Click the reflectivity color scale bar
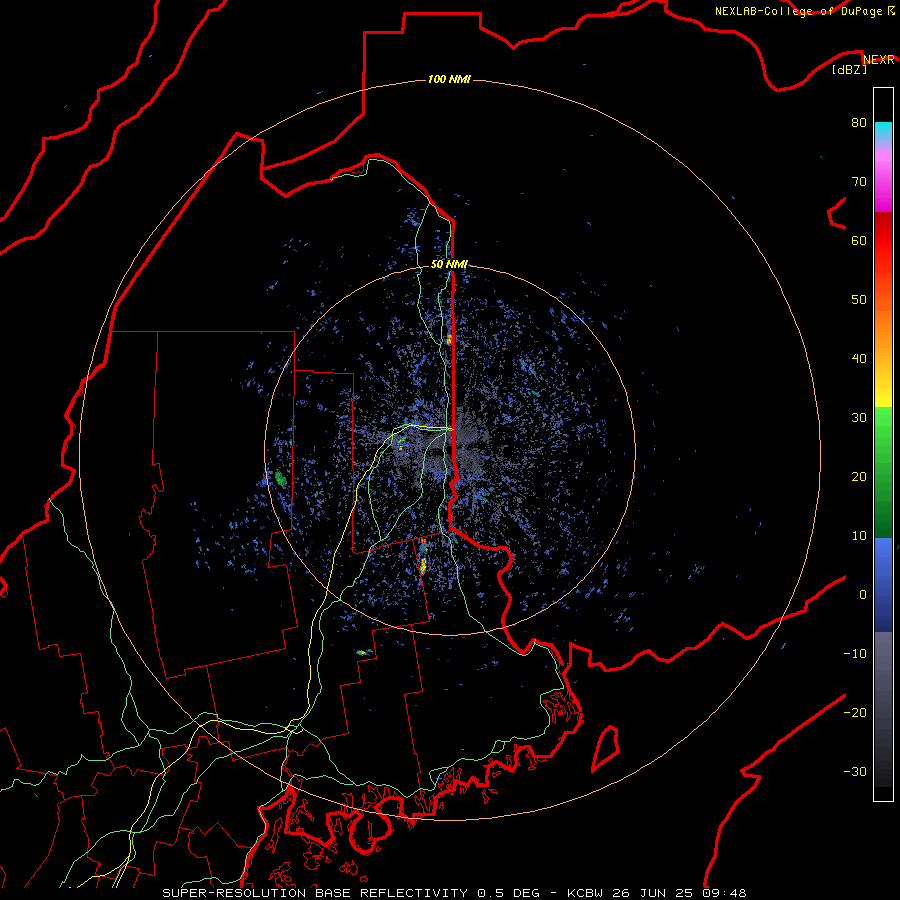The image size is (900, 900). coord(883,444)
